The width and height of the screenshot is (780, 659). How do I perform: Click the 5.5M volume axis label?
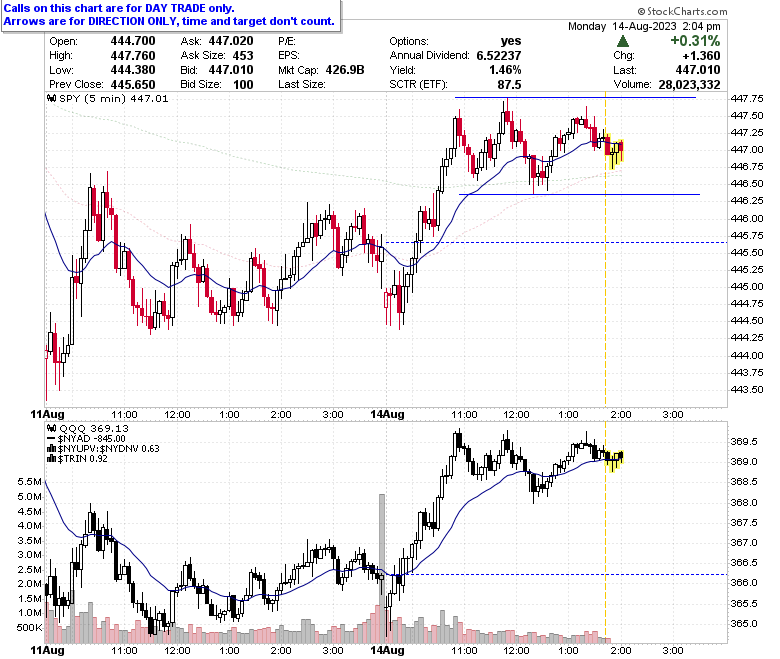[x=29, y=481]
